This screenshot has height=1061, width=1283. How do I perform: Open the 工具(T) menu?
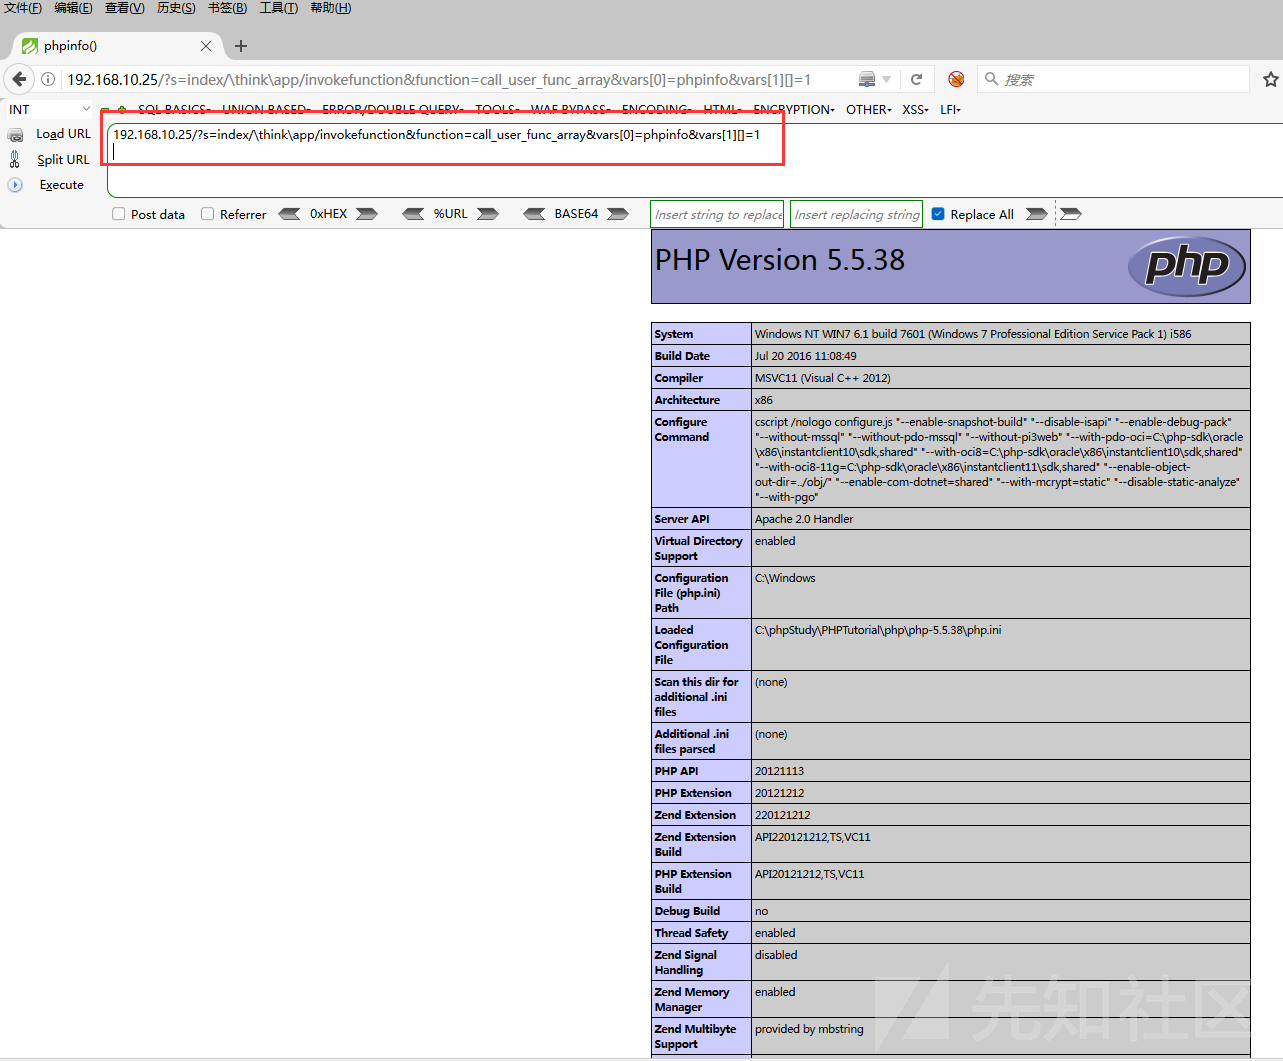pos(279,8)
